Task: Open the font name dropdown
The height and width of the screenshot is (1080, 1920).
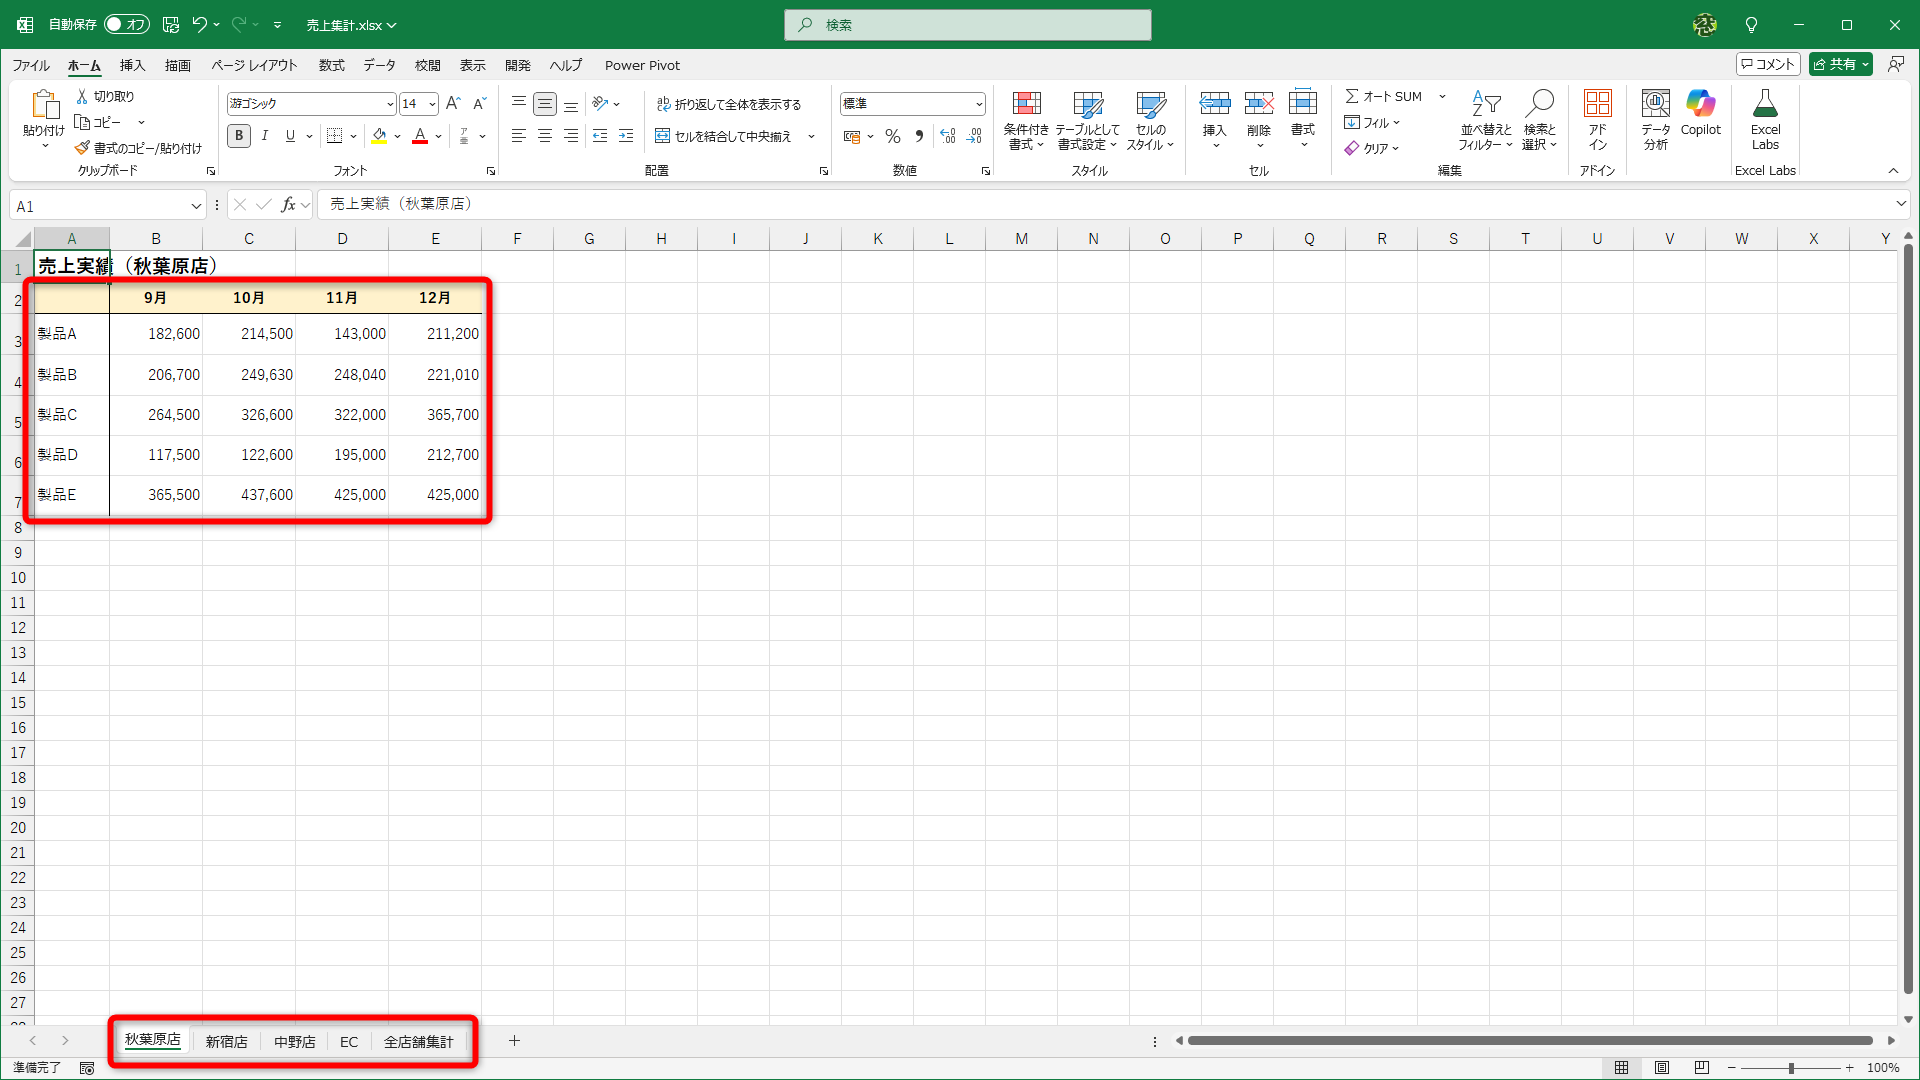Action: pos(390,104)
